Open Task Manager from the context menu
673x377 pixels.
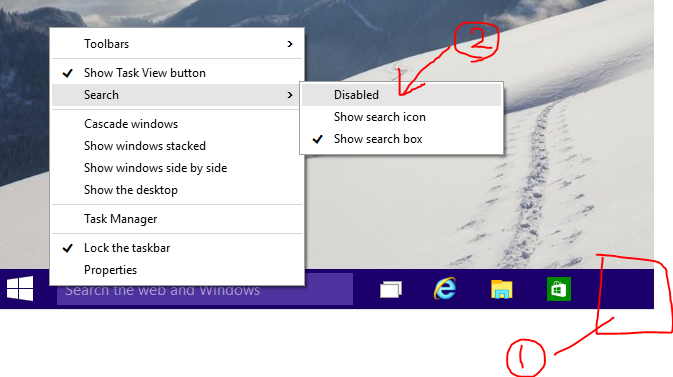pyautogui.click(x=177, y=219)
